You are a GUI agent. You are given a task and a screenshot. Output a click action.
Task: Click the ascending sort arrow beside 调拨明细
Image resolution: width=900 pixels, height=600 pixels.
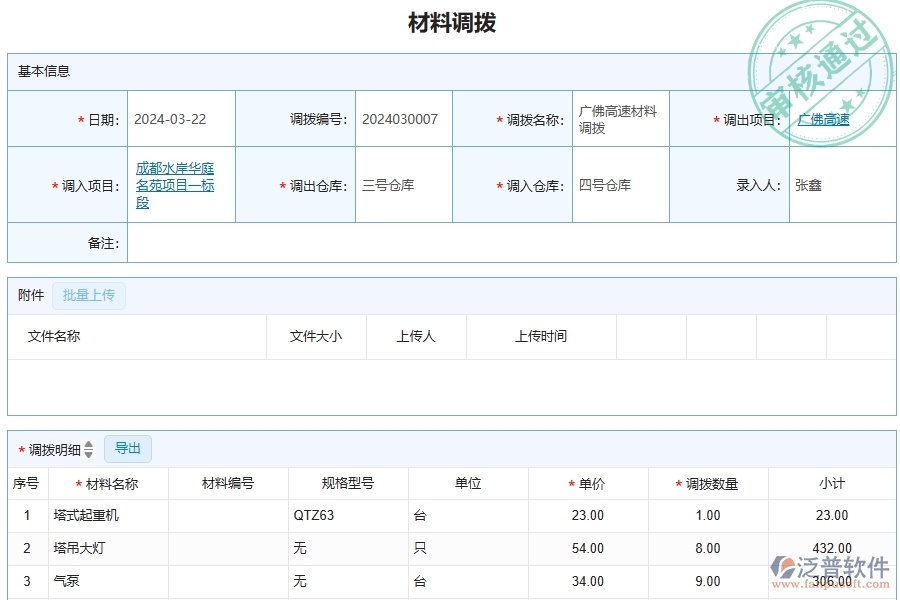(x=88, y=446)
